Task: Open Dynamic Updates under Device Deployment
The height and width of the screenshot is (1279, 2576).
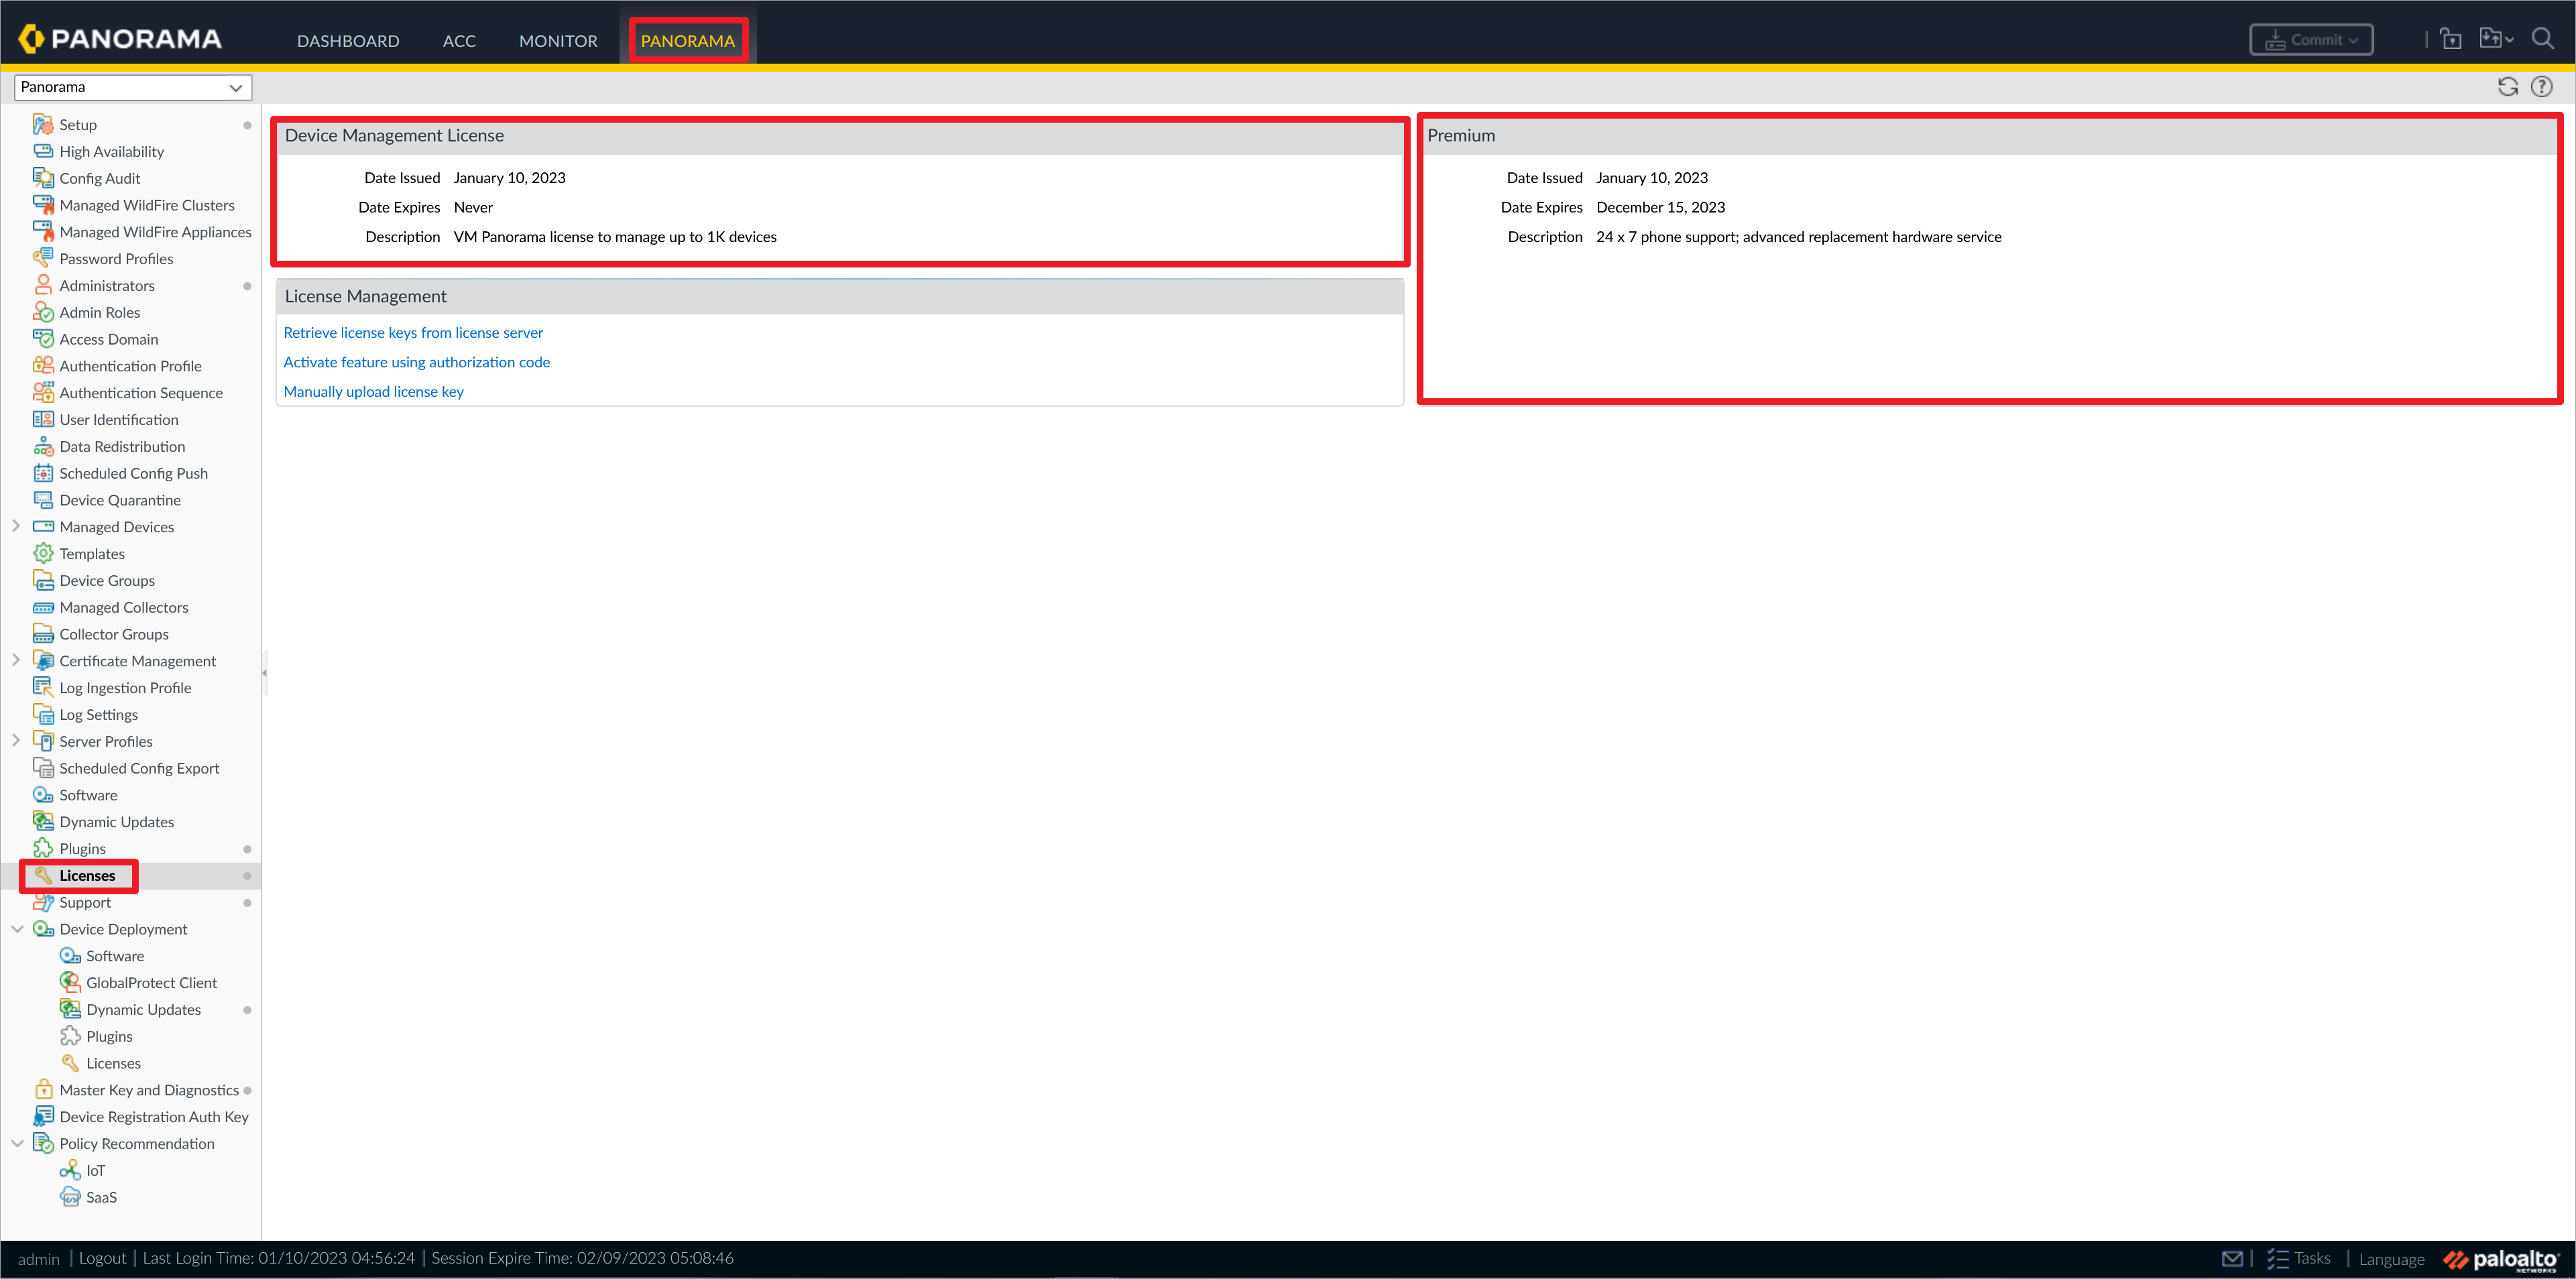Action: [x=144, y=1009]
